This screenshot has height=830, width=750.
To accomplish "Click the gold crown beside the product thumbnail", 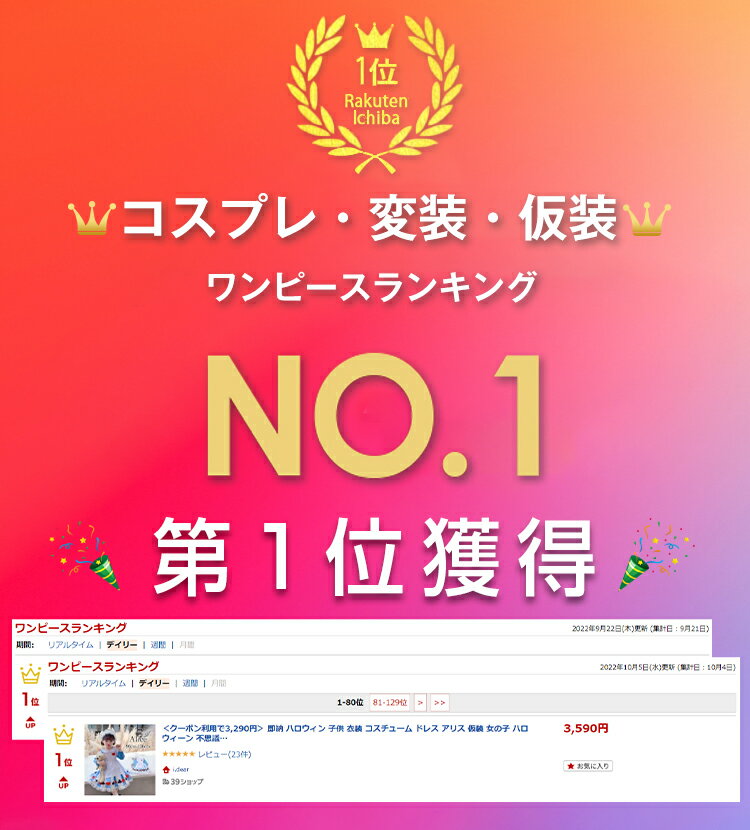I will point(64,735).
